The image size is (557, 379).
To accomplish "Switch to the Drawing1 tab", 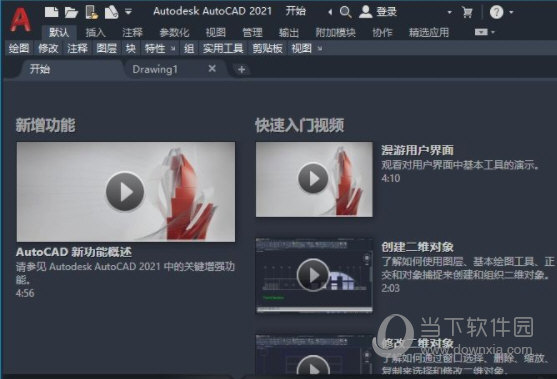I will coord(155,69).
